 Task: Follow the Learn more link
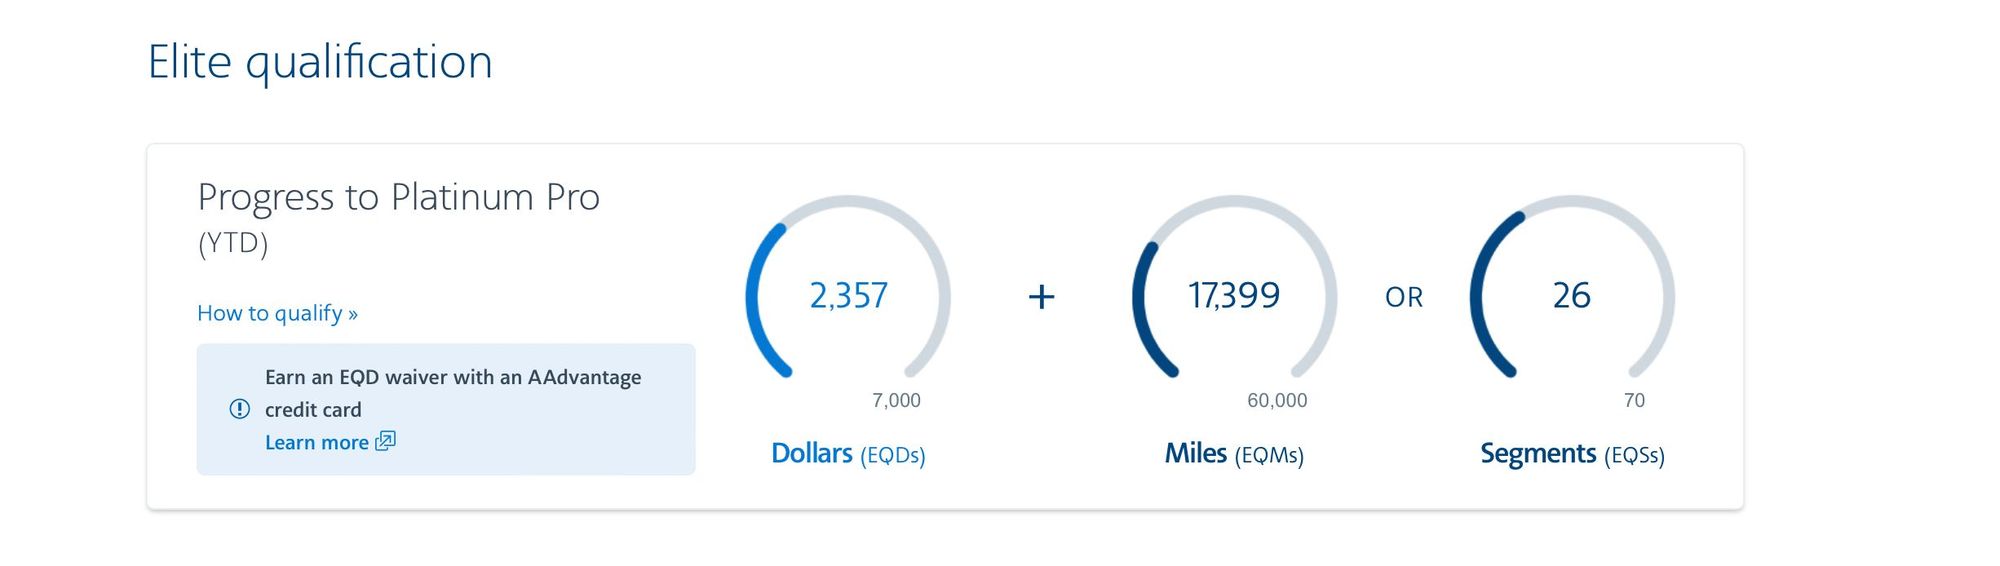point(316,442)
